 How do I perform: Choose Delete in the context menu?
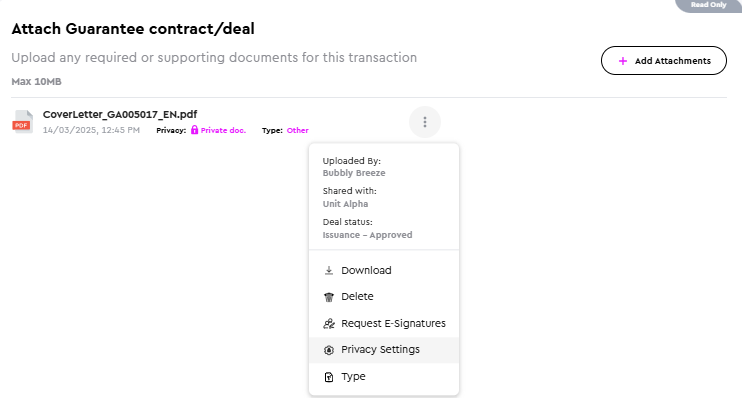[384, 296]
